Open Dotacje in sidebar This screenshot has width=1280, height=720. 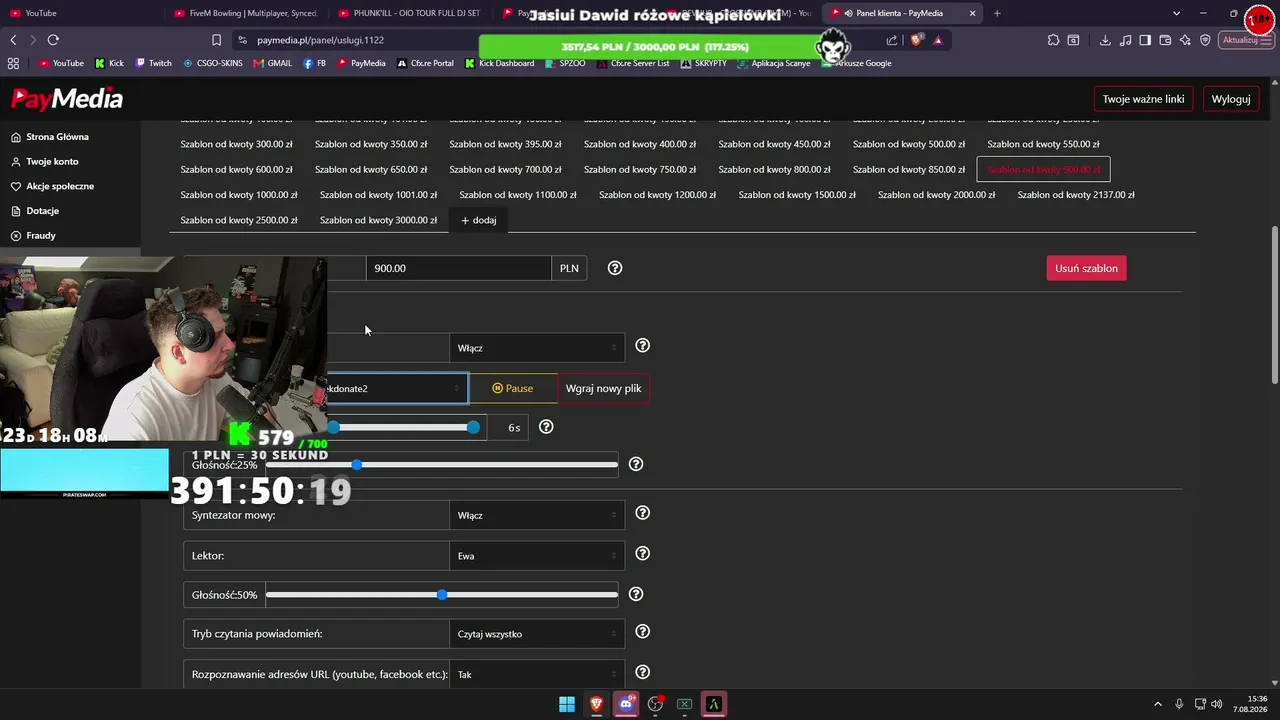pyautogui.click(x=42, y=211)
